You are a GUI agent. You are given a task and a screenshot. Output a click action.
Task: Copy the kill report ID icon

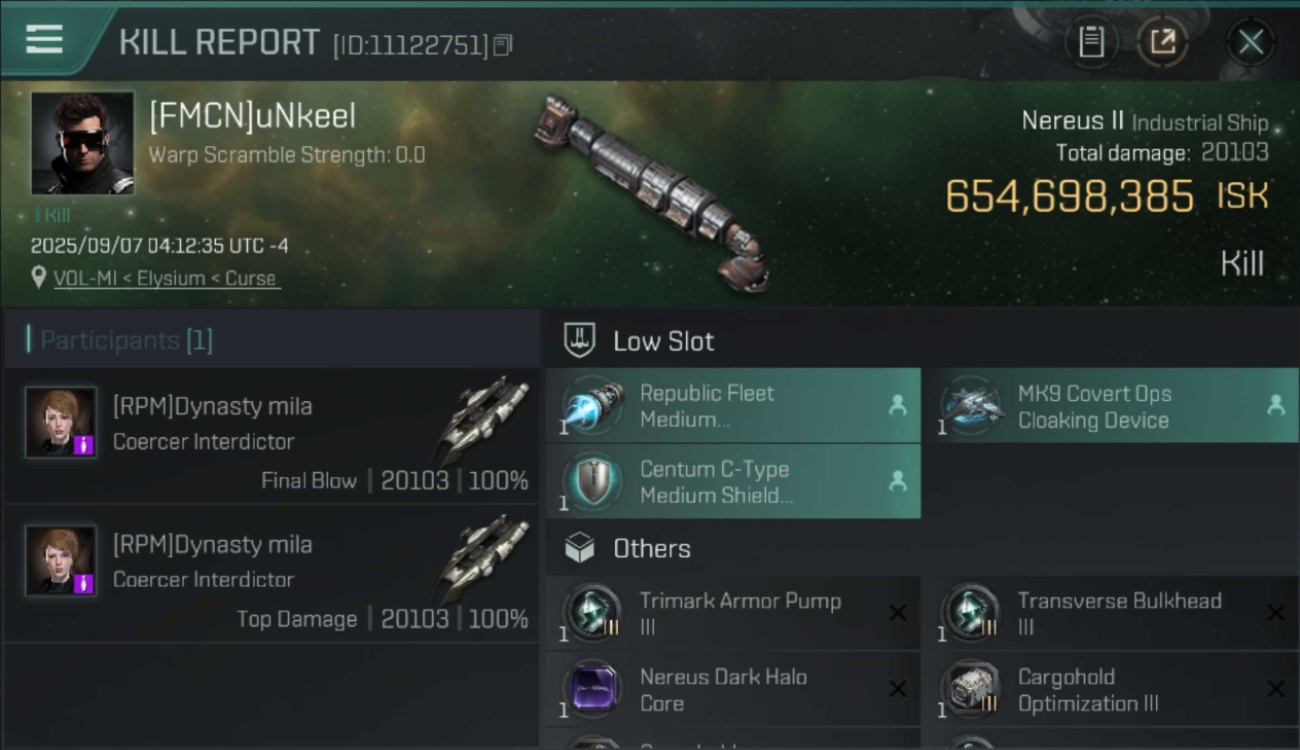[x=502, y=45]
